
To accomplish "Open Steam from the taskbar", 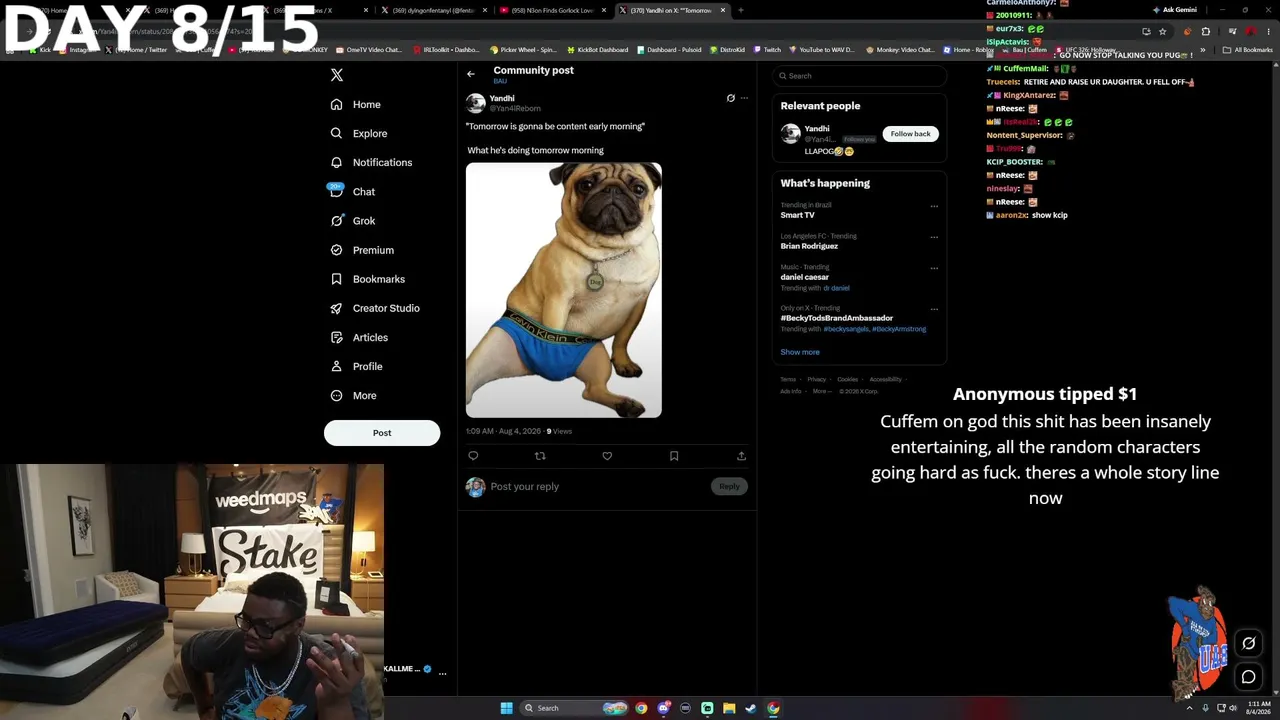I will [751, 708].
